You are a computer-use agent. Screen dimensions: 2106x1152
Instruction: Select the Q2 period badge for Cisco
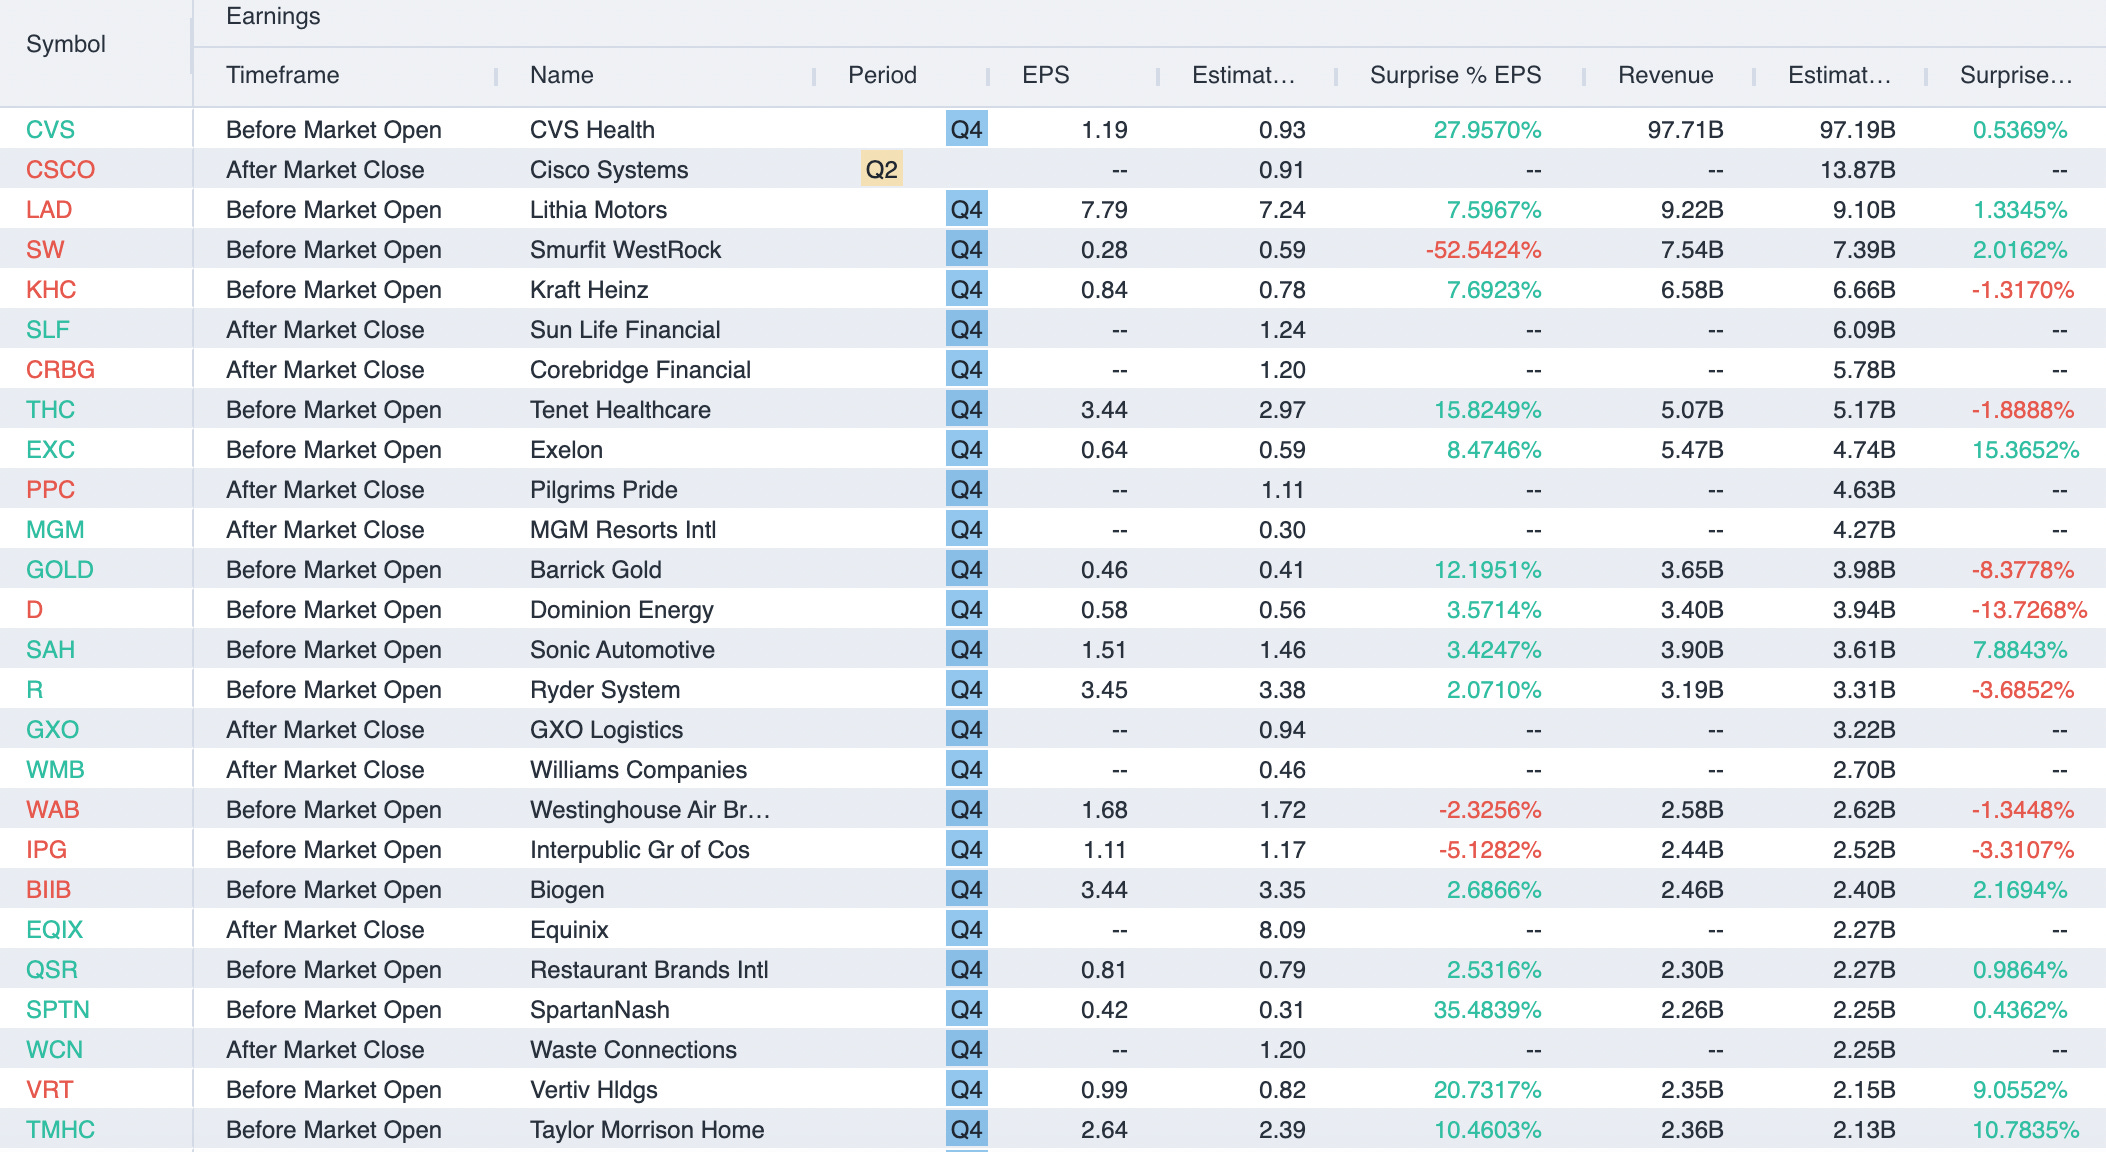pyautogui.click(x=881, y=169)
